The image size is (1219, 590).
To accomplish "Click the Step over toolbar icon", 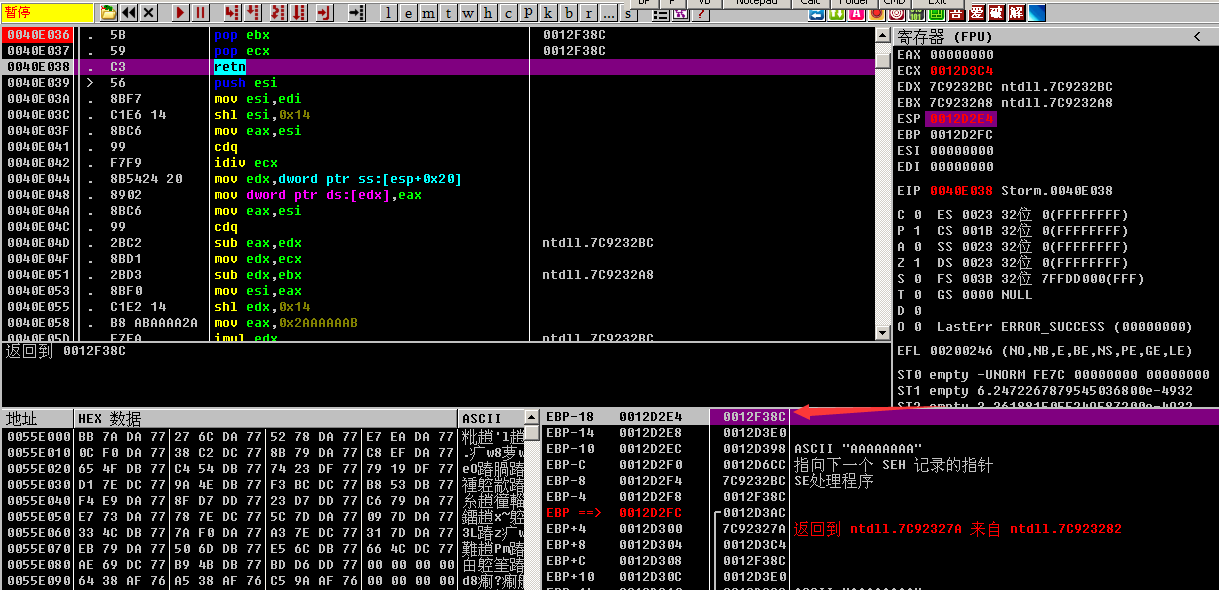I will [254, 13].
